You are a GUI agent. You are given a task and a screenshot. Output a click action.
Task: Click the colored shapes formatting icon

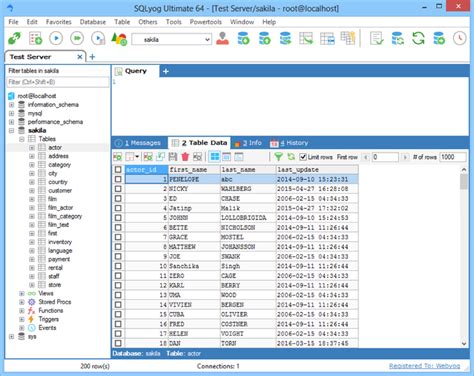pos(119,38)
